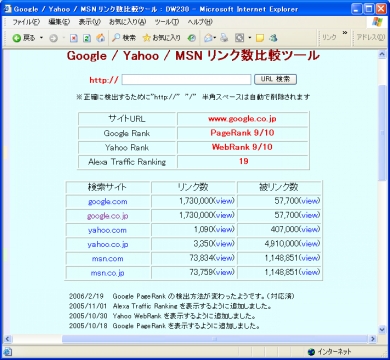Open the yahoo.co.jp link in table

point(108,244)
